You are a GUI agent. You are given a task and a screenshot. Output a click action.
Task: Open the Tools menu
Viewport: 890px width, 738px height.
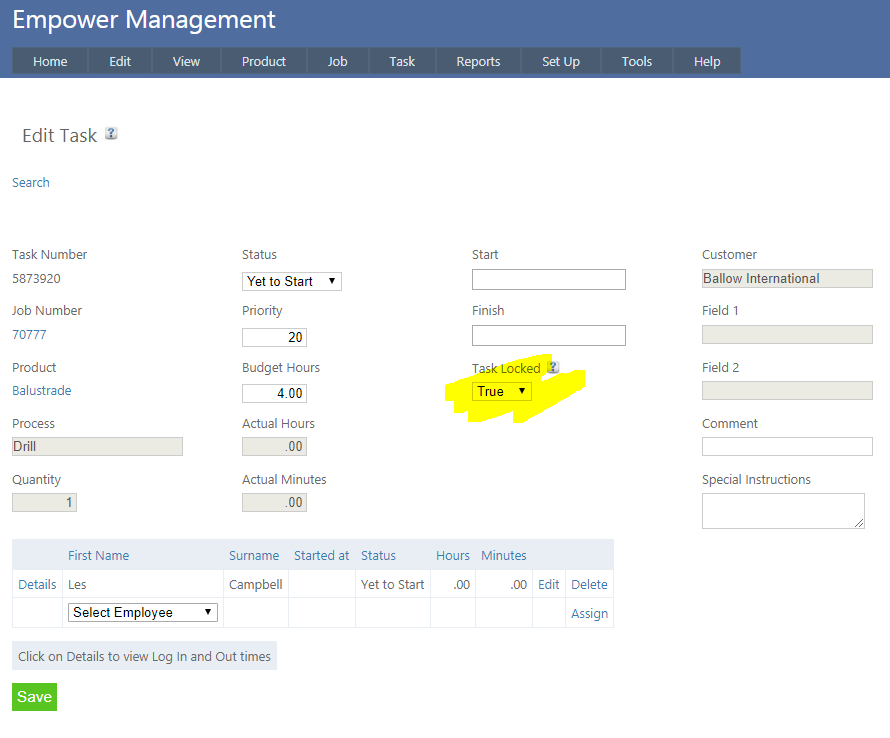[637, 62]
